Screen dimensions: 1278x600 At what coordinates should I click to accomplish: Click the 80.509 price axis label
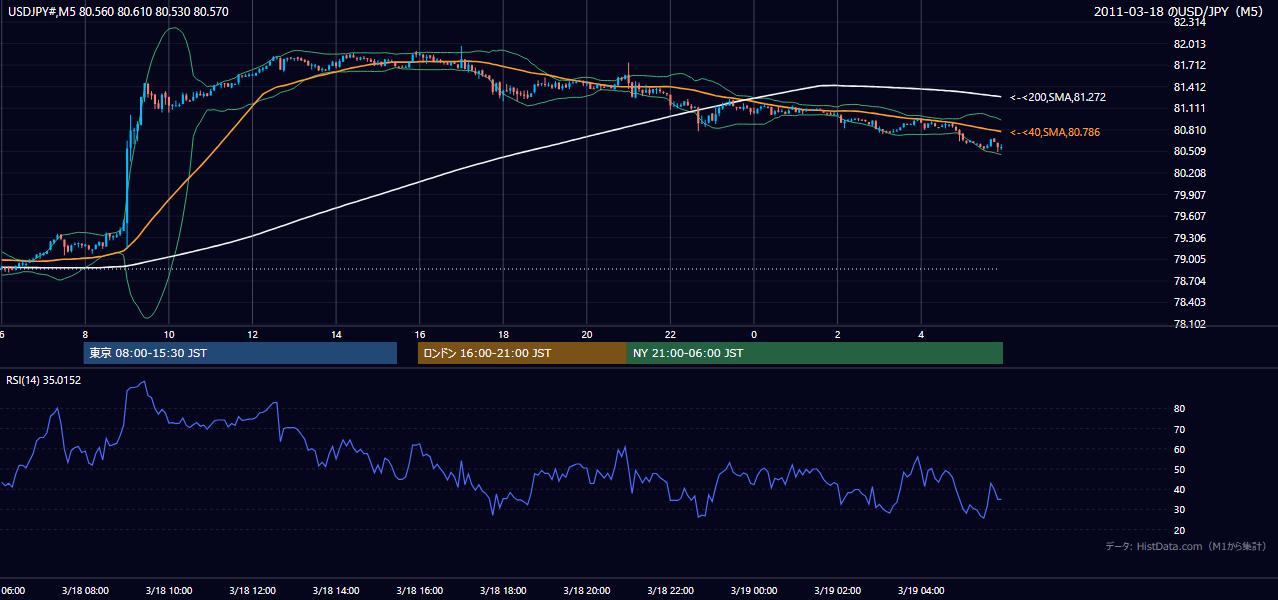click(1189, 151)
